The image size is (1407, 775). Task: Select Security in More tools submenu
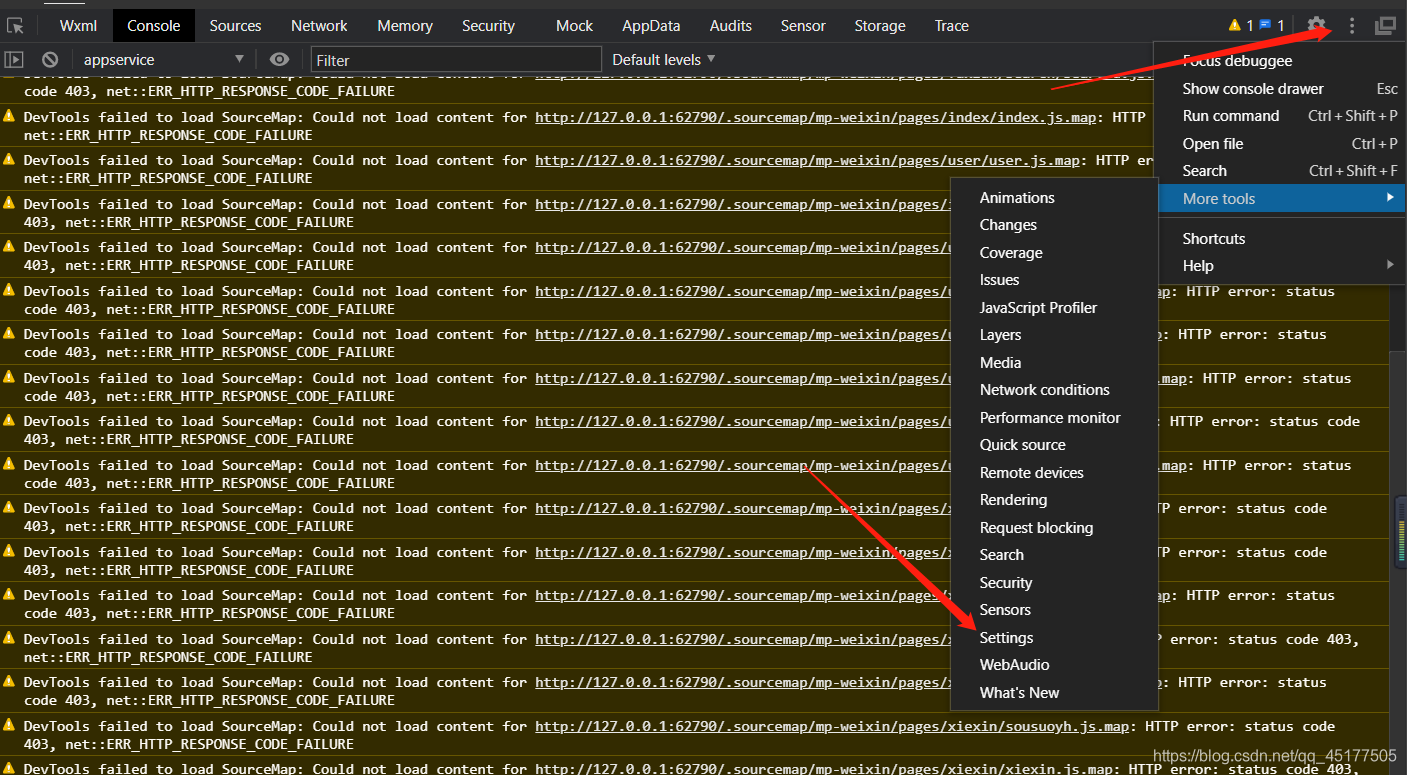[x=1054, y=583]
